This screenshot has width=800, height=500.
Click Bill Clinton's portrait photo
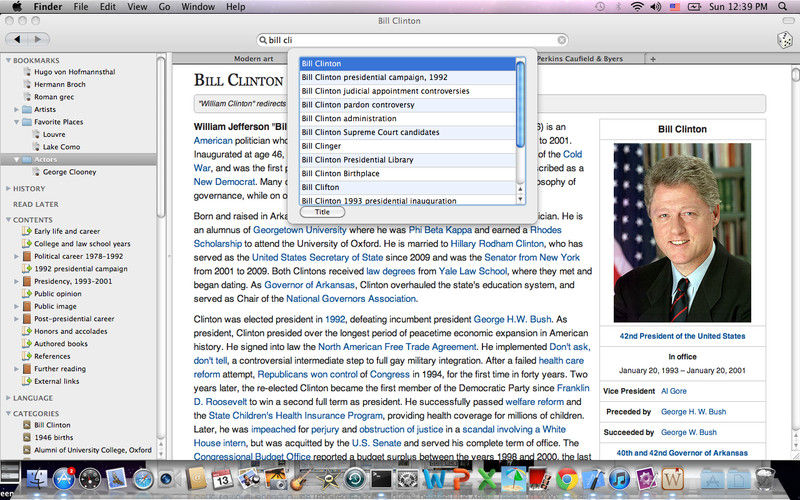682,233
